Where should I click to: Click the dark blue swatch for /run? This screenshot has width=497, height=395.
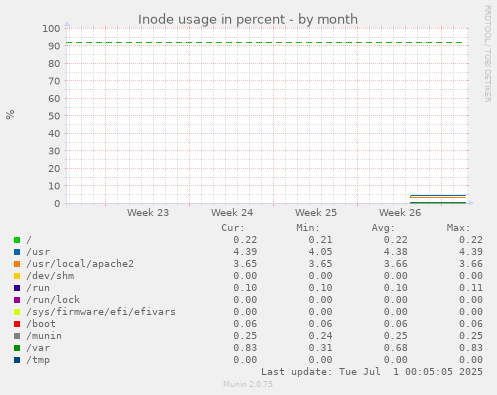17,288
